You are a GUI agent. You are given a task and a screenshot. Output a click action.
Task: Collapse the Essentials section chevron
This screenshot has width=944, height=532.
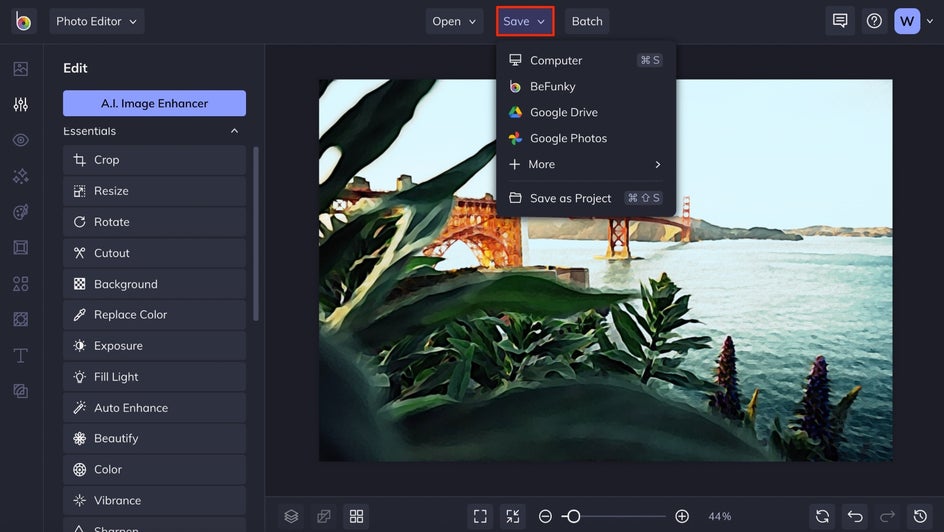[x=234, y=131]
